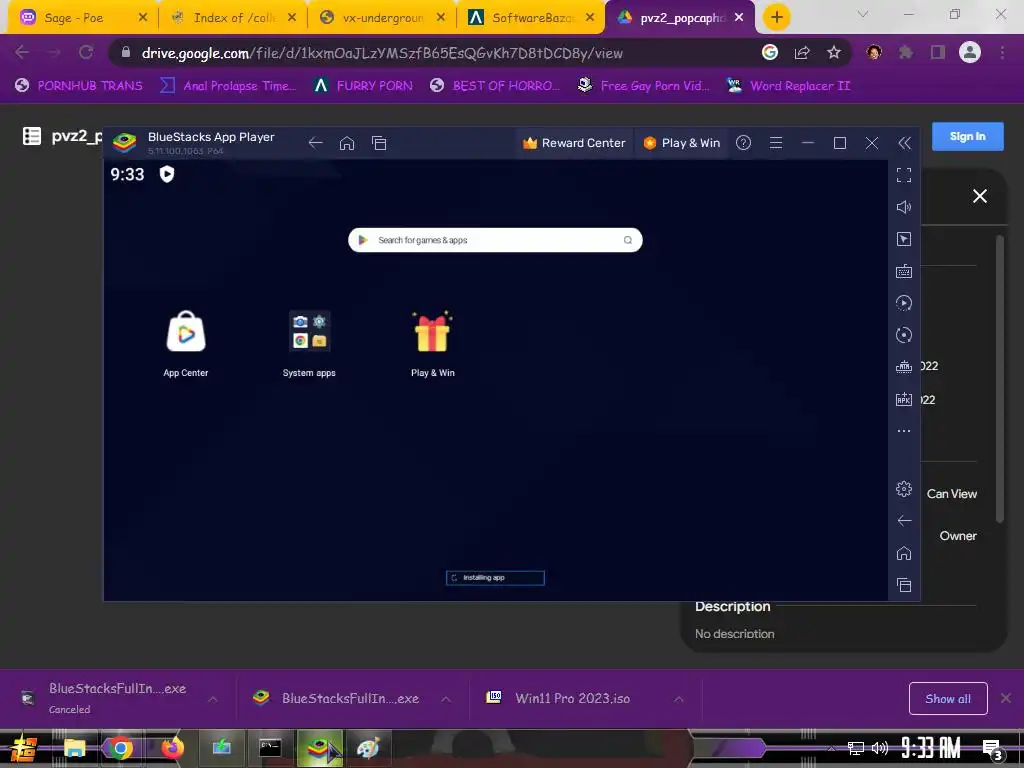Open Chrome from the taskbar
The width and height of the screenshot is (1024, 768).
point(120,748)
